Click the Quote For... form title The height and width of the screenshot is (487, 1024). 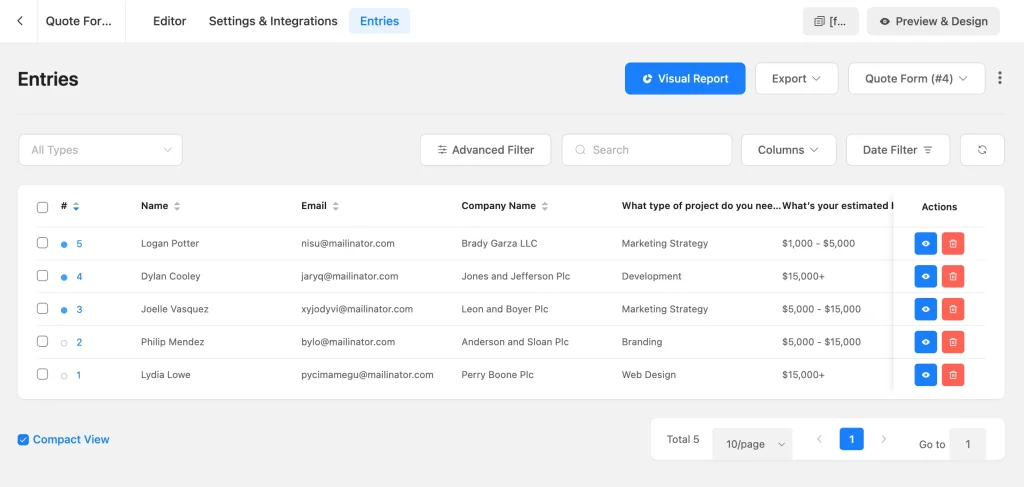pyautogui.click(x=78, y=21)
